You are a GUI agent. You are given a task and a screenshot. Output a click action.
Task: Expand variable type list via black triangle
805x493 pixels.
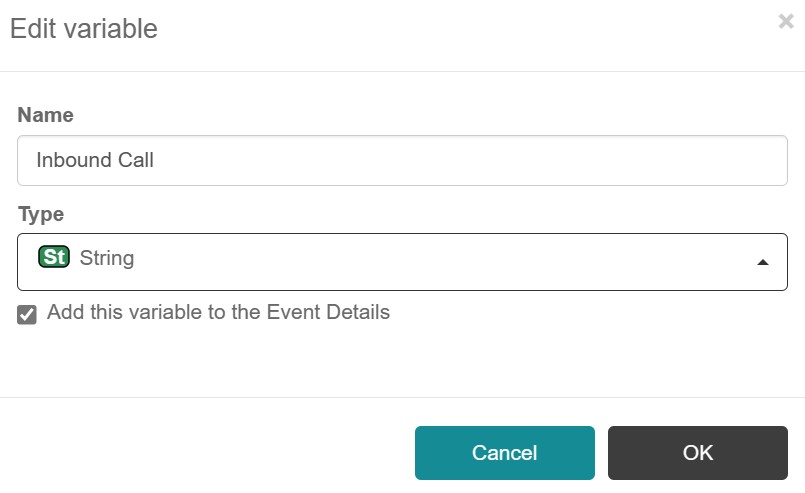tap(763, 262)
